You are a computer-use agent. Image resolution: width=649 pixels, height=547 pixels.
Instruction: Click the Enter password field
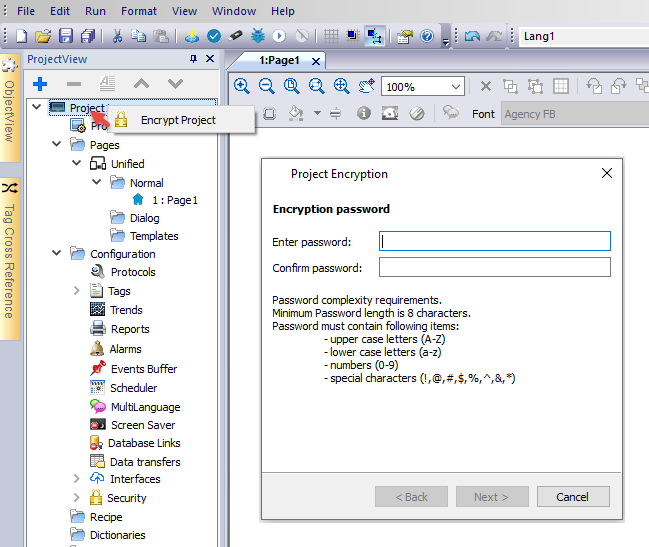(494, 241)
